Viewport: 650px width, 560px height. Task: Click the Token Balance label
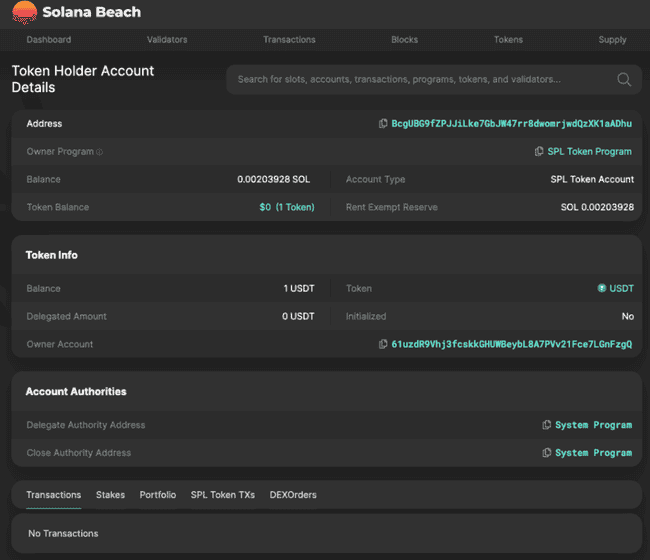pyautogui.click(x=58, y=207)
